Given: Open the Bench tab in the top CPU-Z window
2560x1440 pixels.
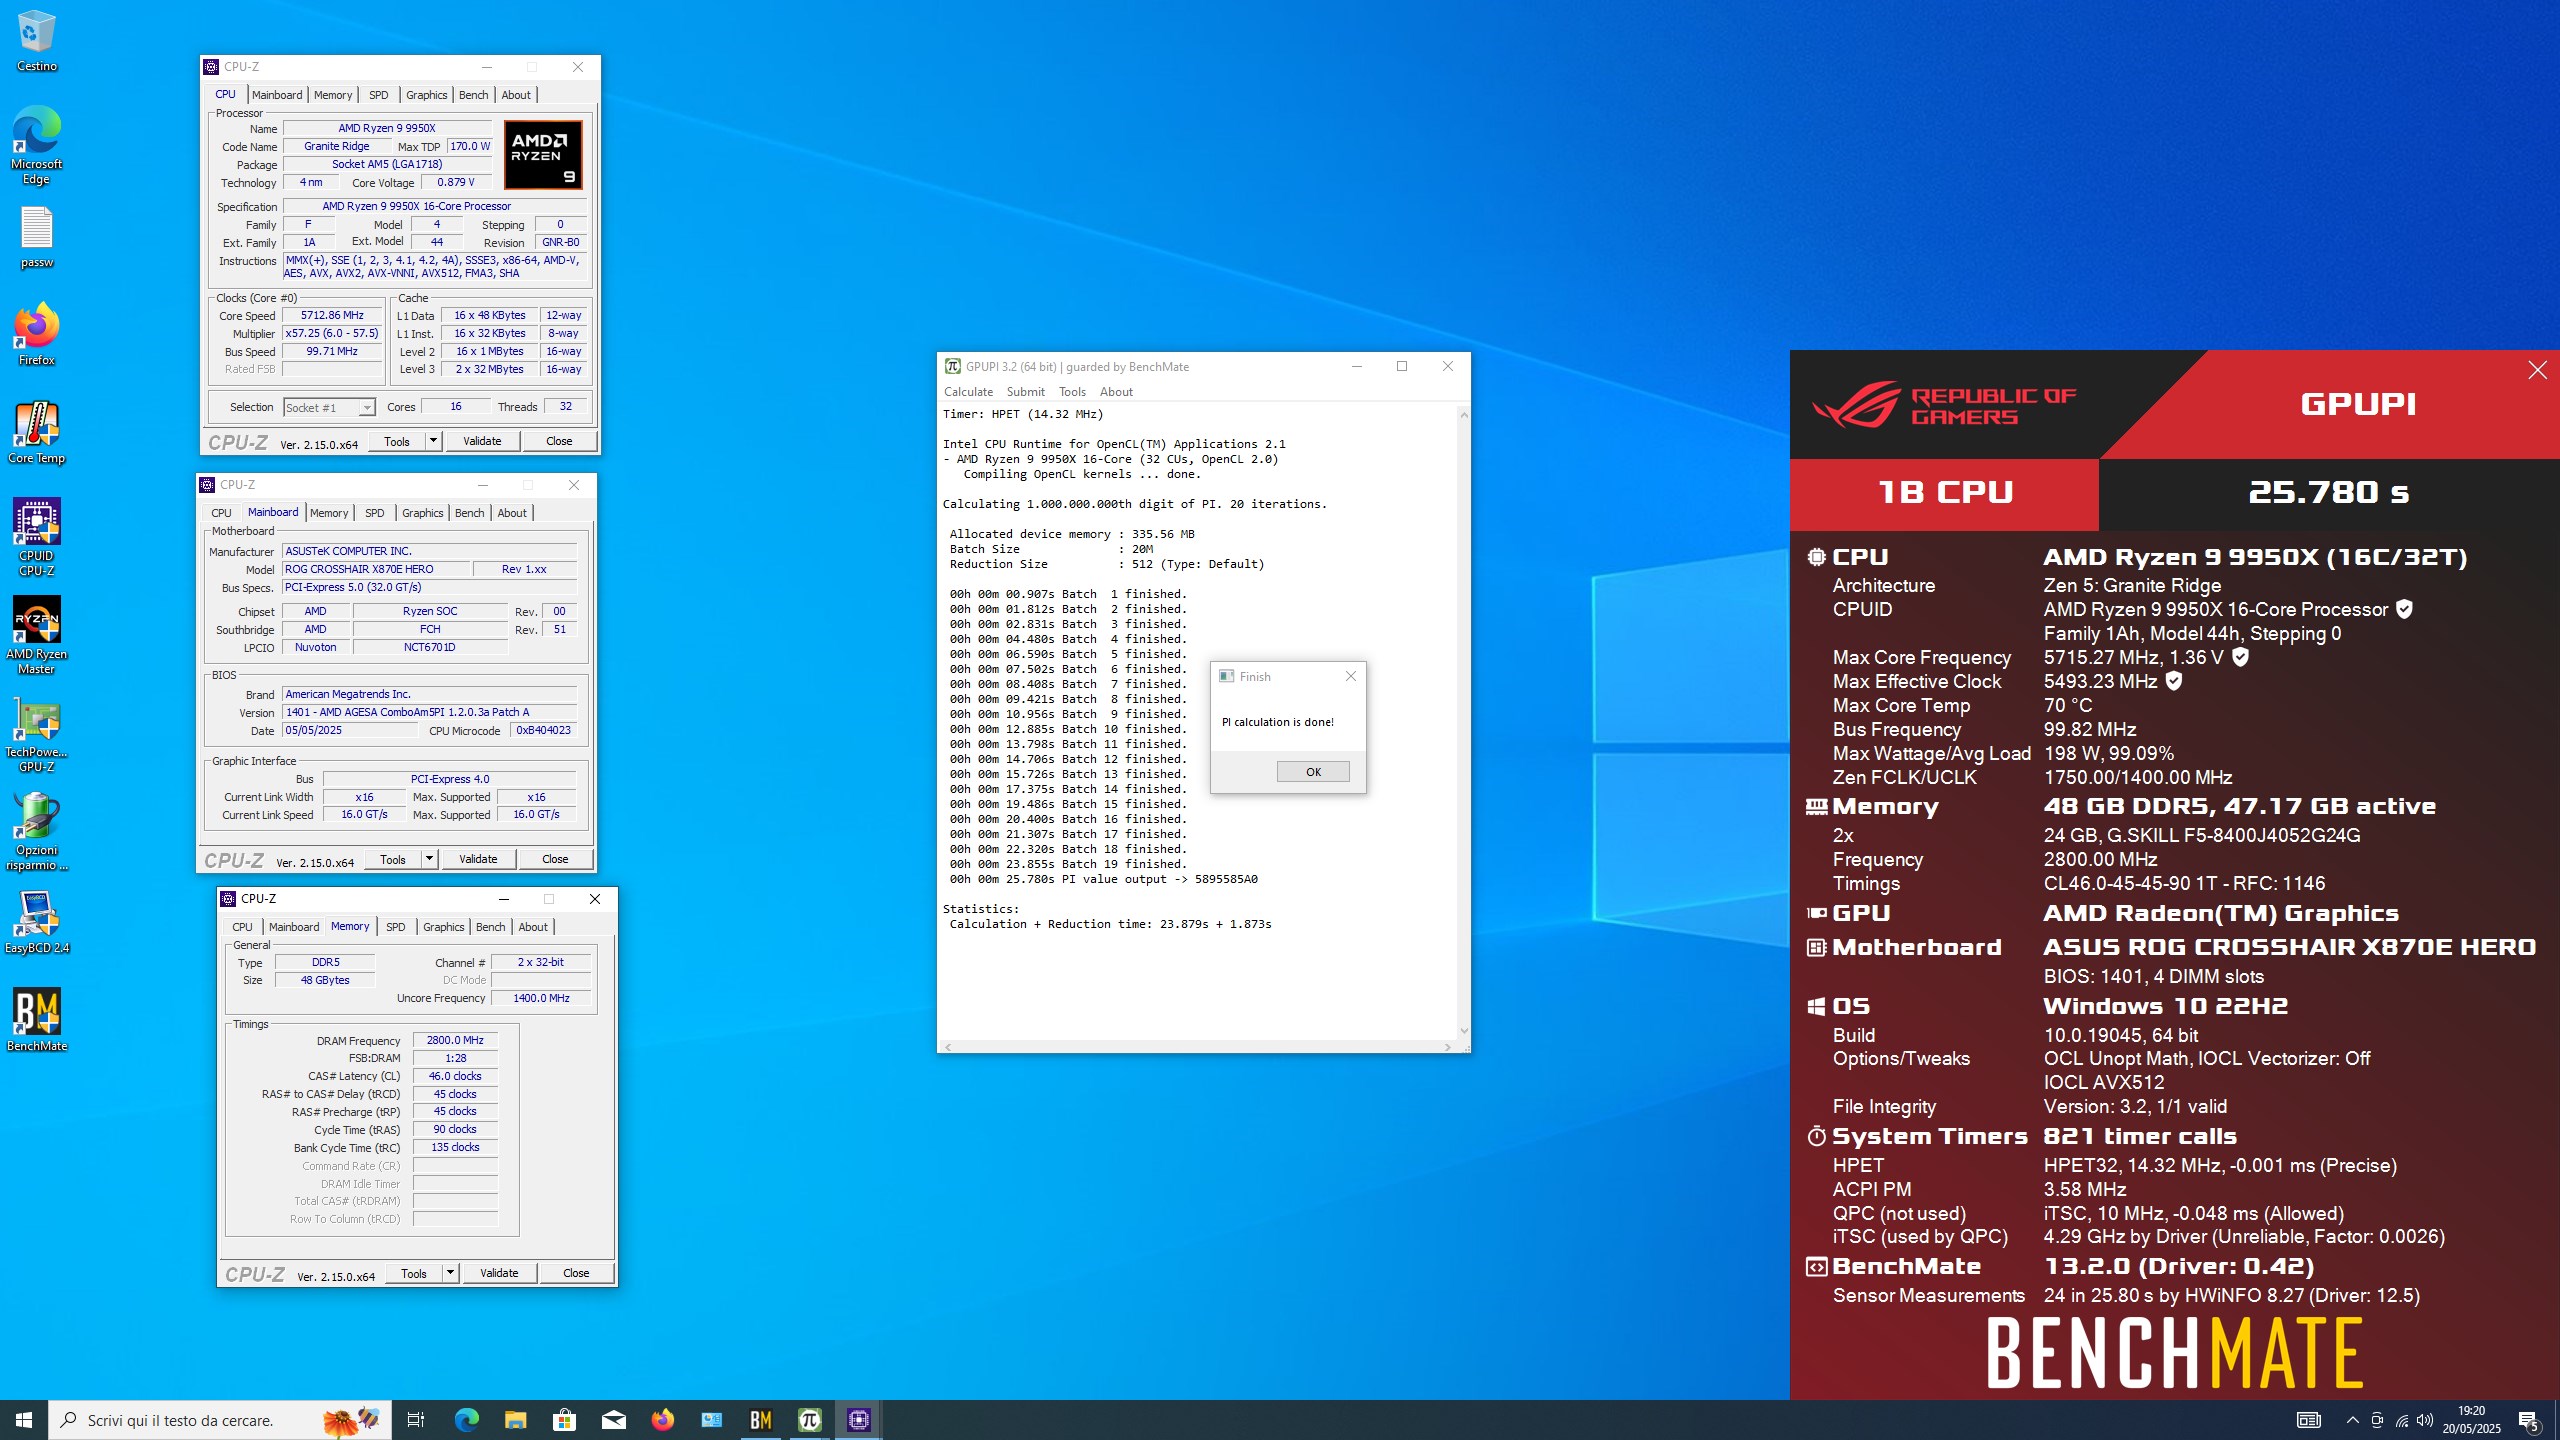Looking at the screenshot, I should click(x=474, y=95).
